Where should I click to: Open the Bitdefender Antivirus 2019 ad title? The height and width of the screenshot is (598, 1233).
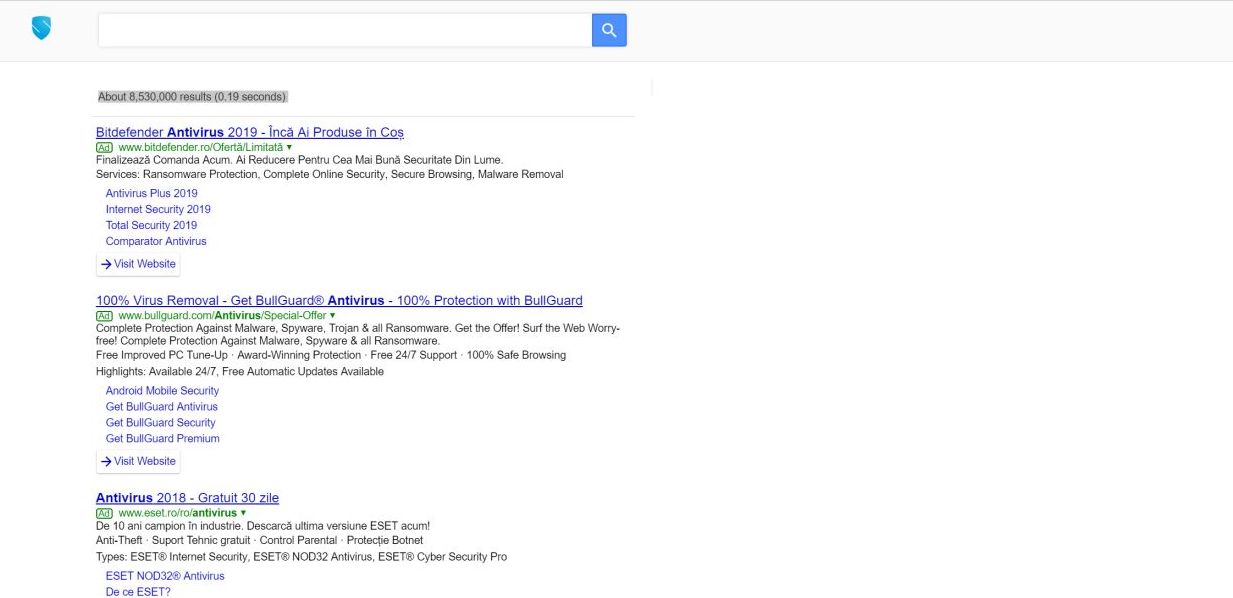tap(249, 132)
